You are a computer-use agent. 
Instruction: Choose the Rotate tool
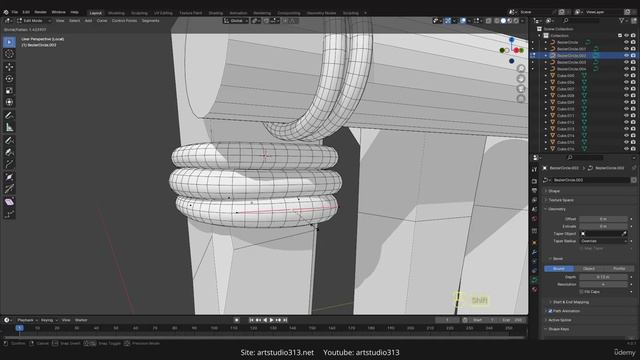click(x=9, y=79)
